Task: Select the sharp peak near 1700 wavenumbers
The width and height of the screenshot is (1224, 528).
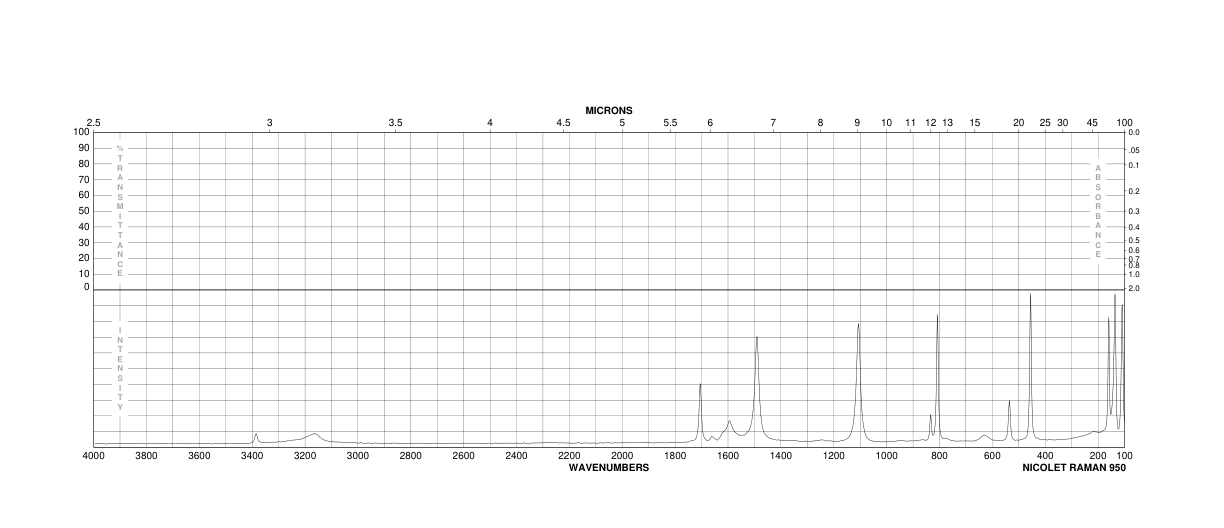Action: tap(700, 385)
